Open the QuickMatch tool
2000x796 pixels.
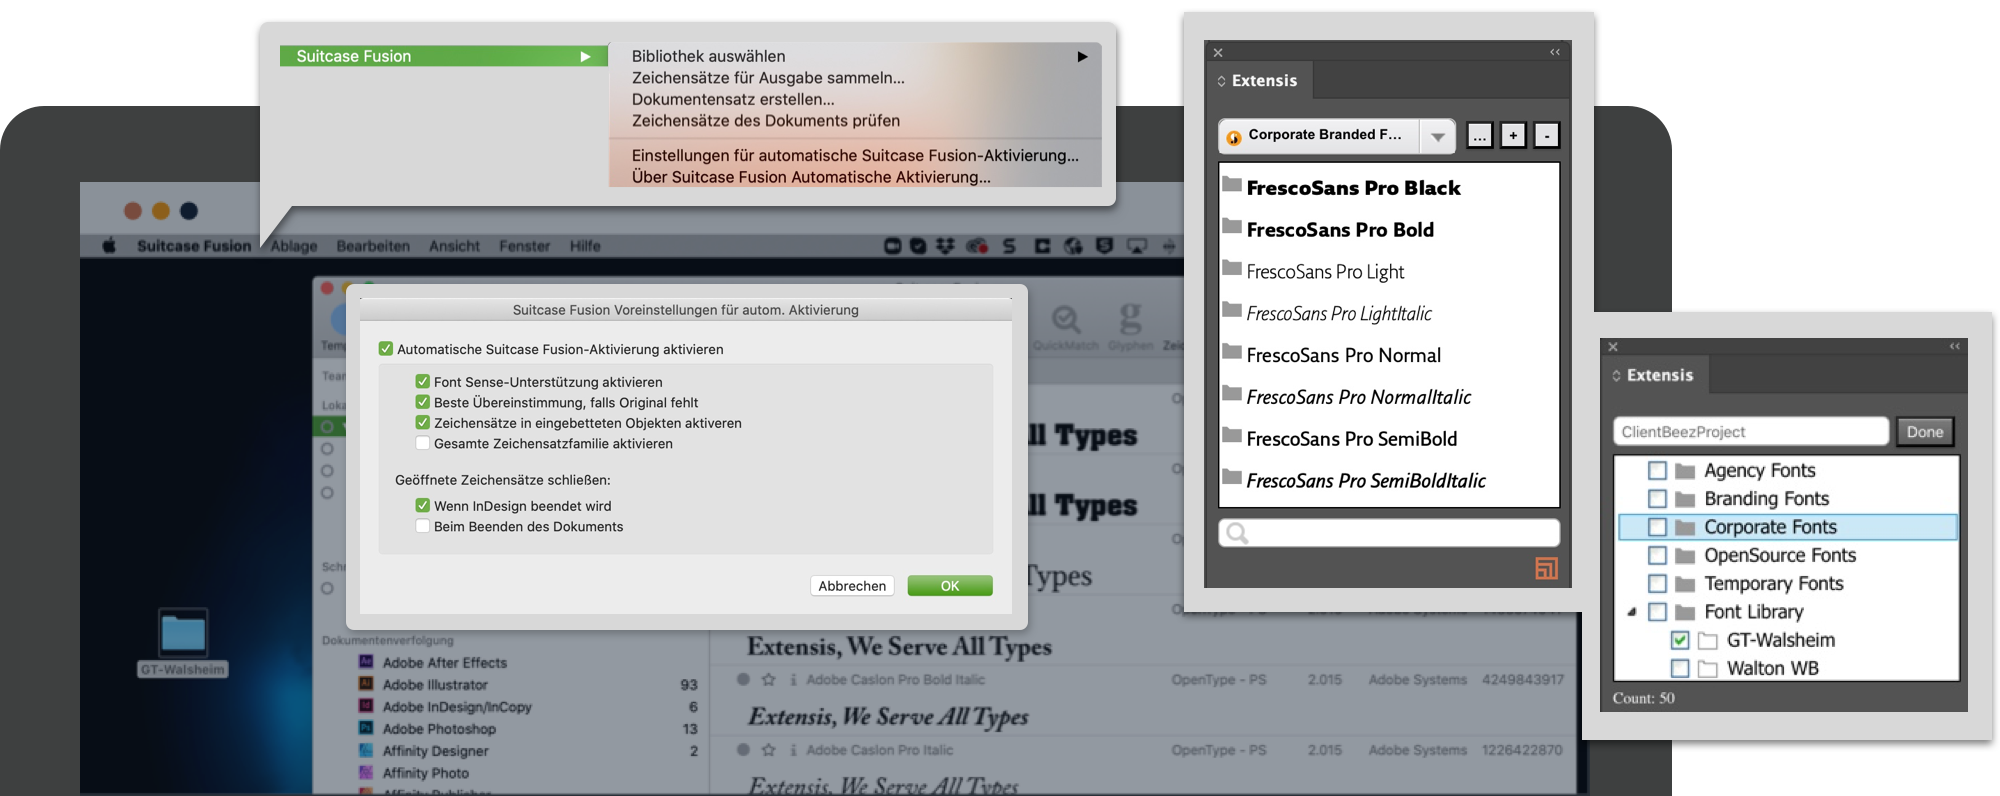click(x=1066, y=328)
